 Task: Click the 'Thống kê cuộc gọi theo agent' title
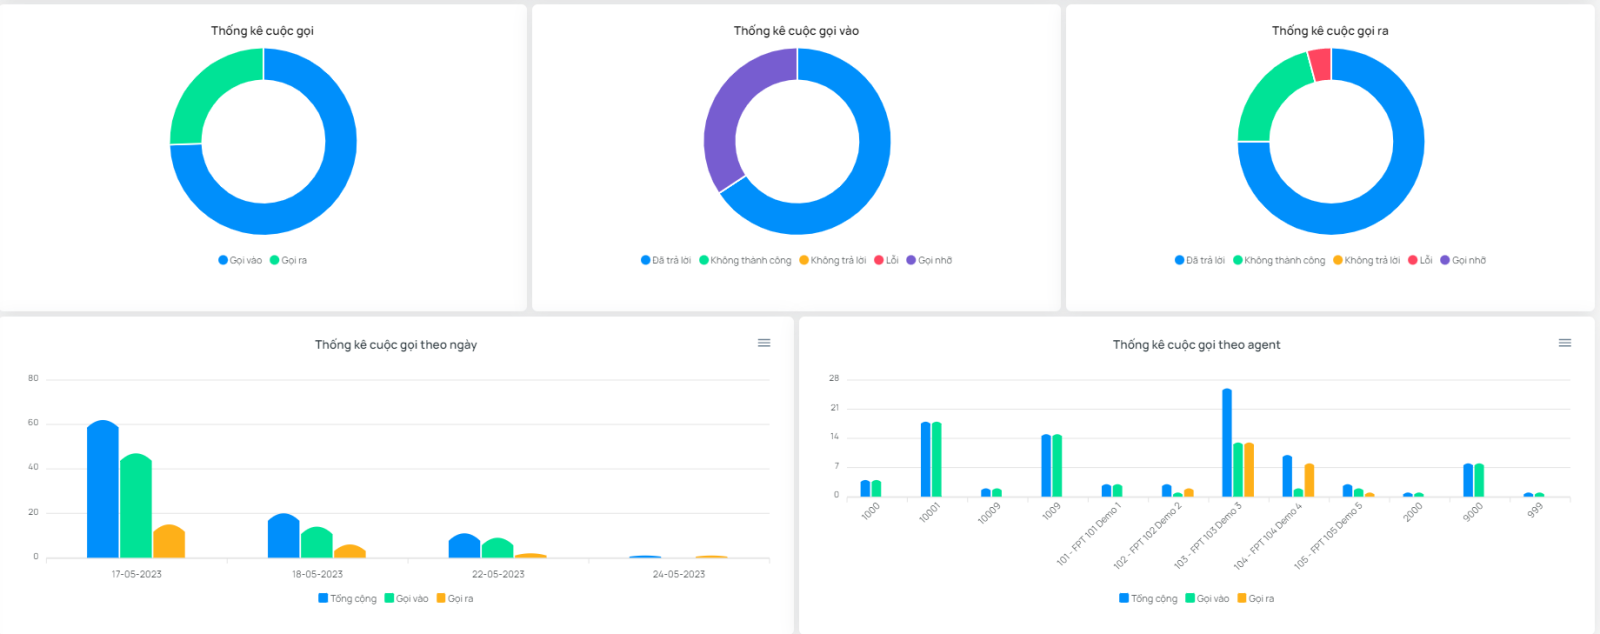1196,345
